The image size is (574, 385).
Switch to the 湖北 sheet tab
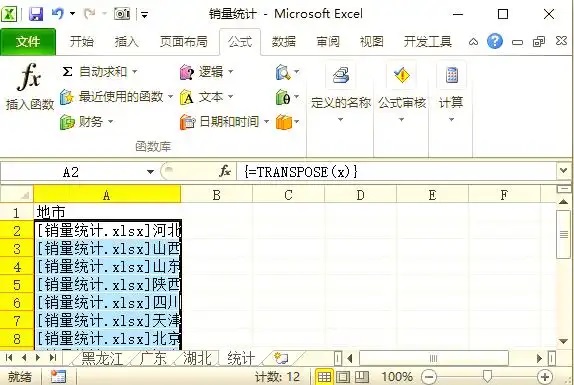click(197, 358)
